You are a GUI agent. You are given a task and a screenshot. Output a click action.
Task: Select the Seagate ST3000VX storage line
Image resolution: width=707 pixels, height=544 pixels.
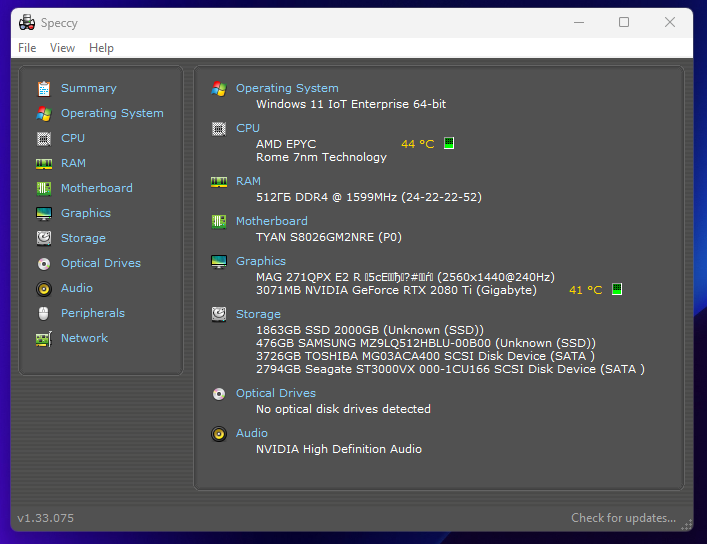(450, 369)
